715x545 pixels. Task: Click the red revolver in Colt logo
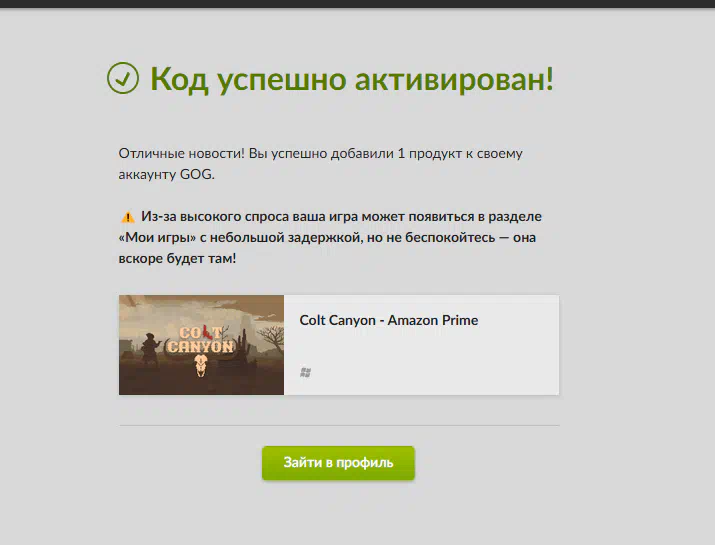point(207,332)
